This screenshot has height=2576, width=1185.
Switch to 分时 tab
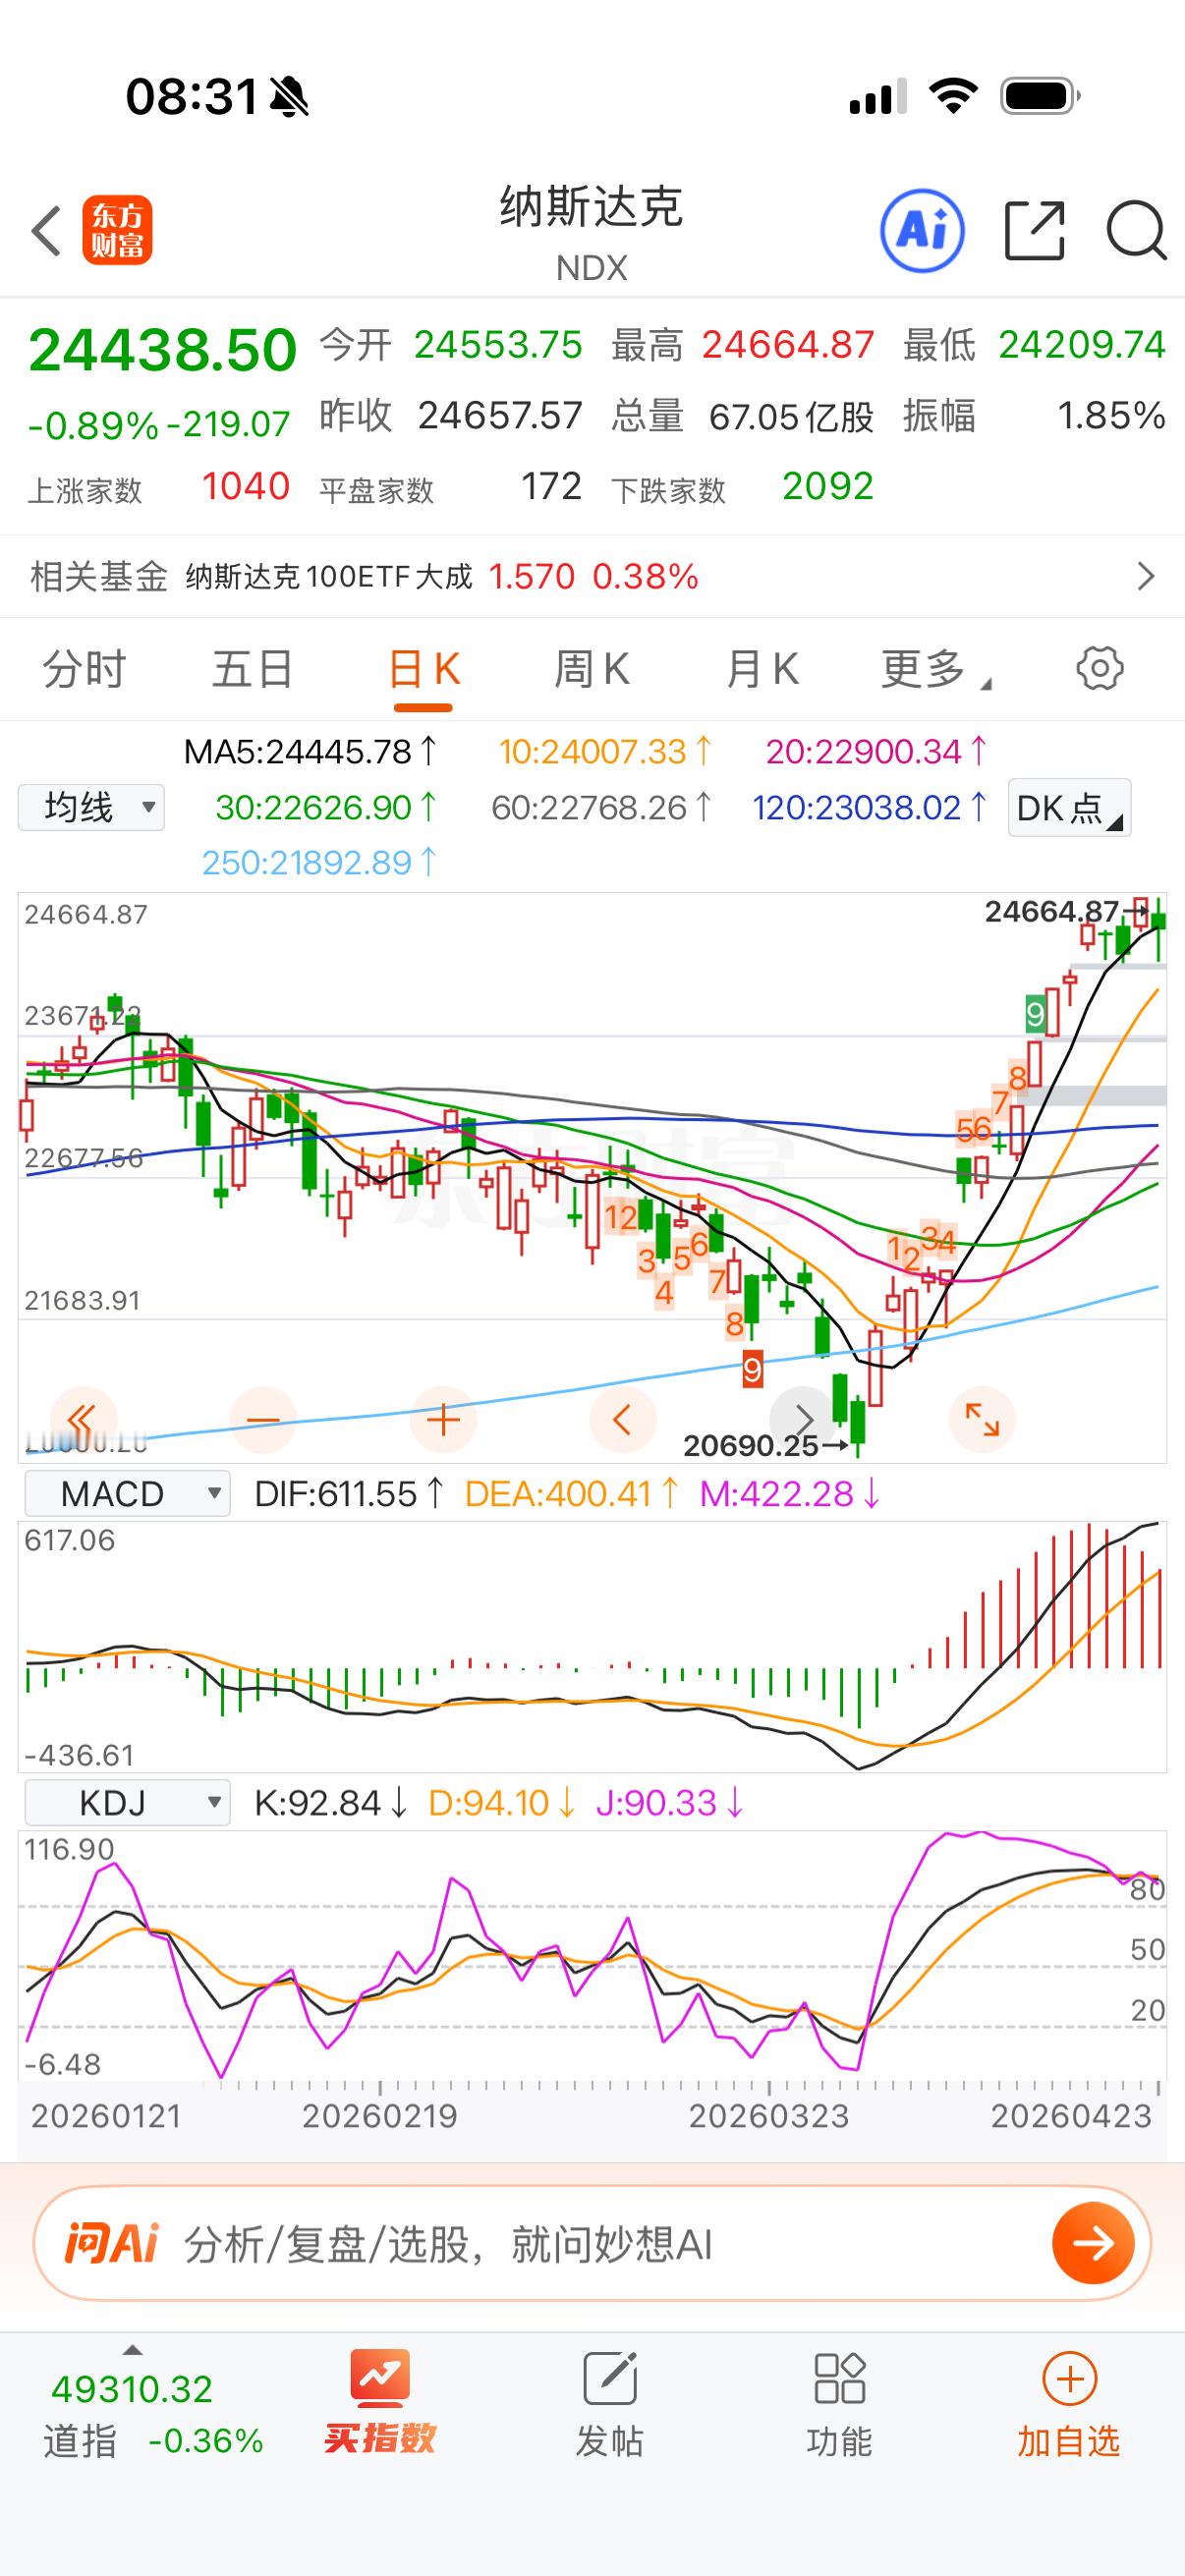[84, 668]
